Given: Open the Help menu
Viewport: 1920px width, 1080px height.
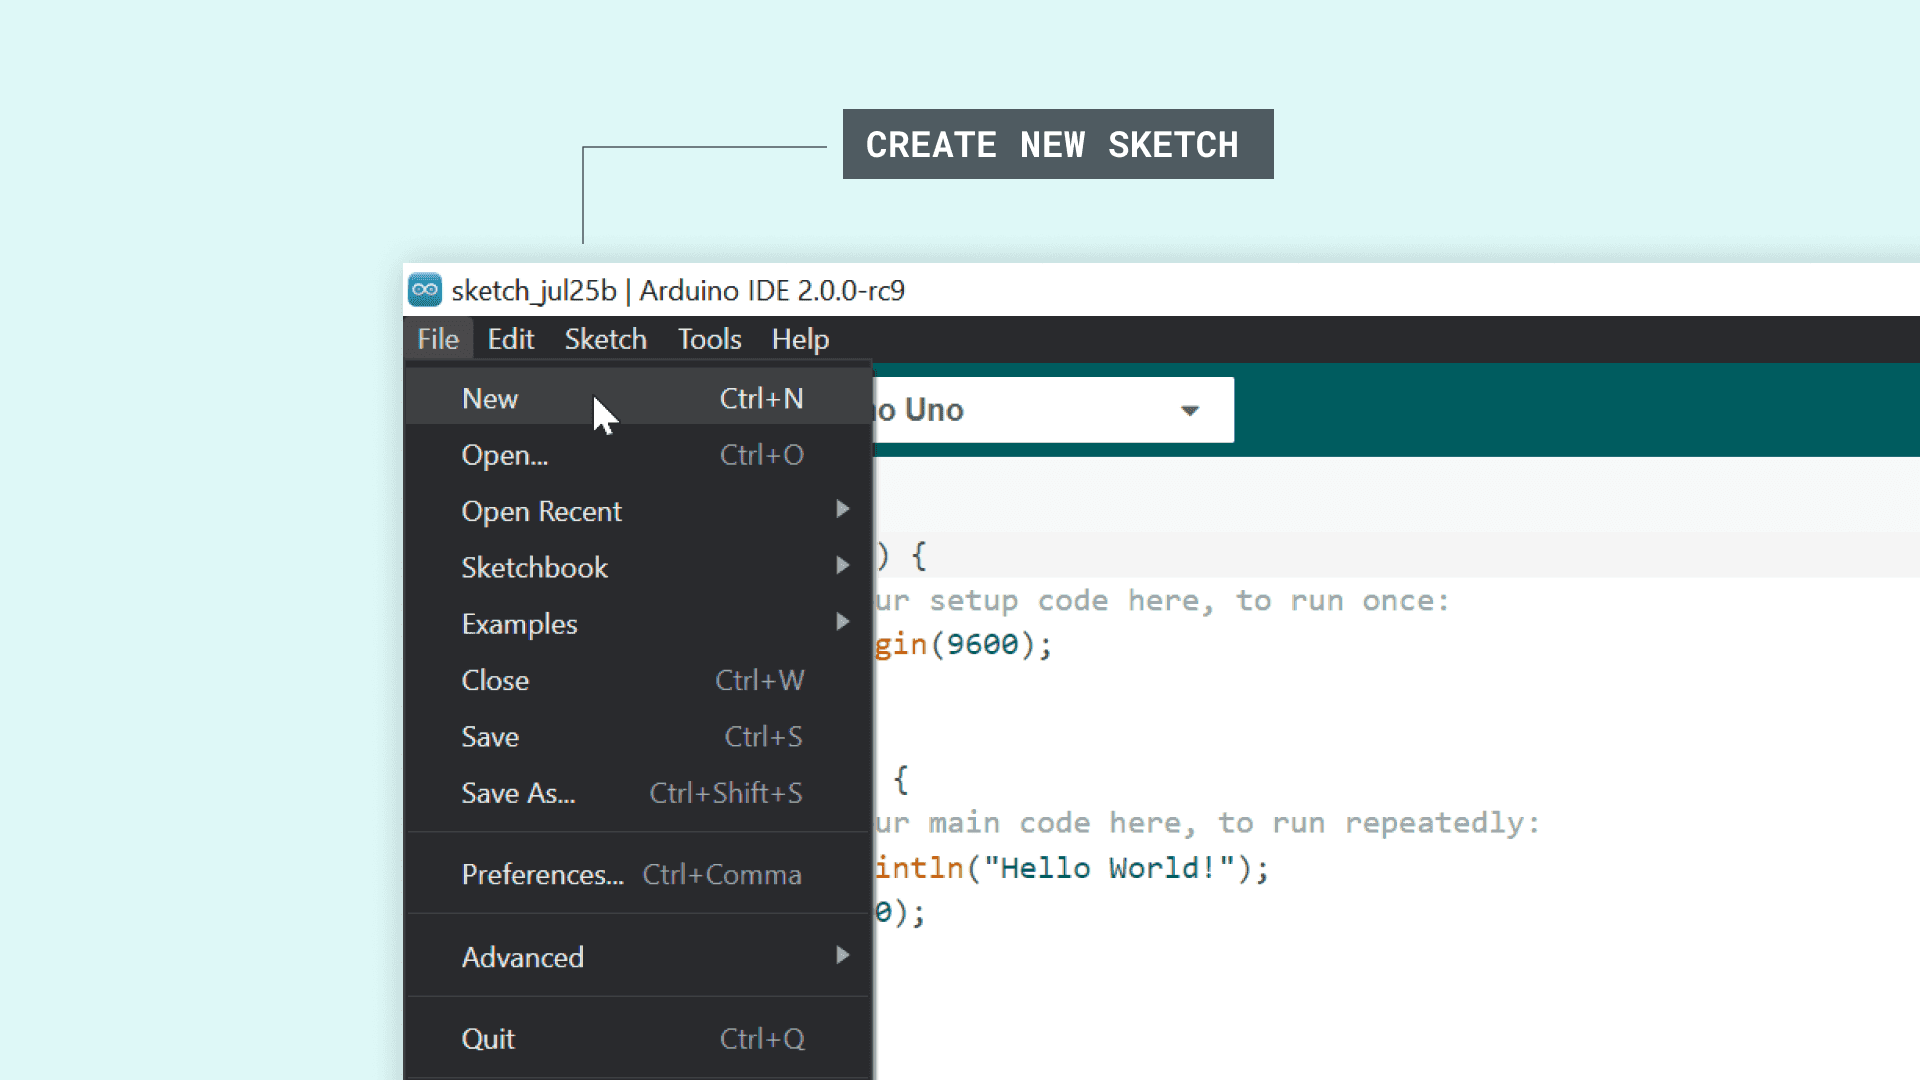Looking at the screenshot, I should tap(800, 339).
